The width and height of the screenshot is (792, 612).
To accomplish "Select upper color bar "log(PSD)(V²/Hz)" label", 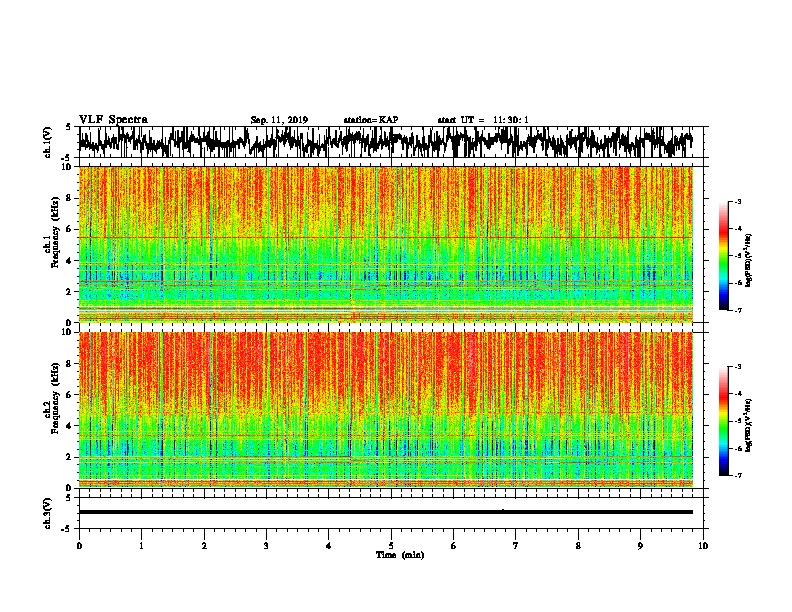I will point(749,261).
